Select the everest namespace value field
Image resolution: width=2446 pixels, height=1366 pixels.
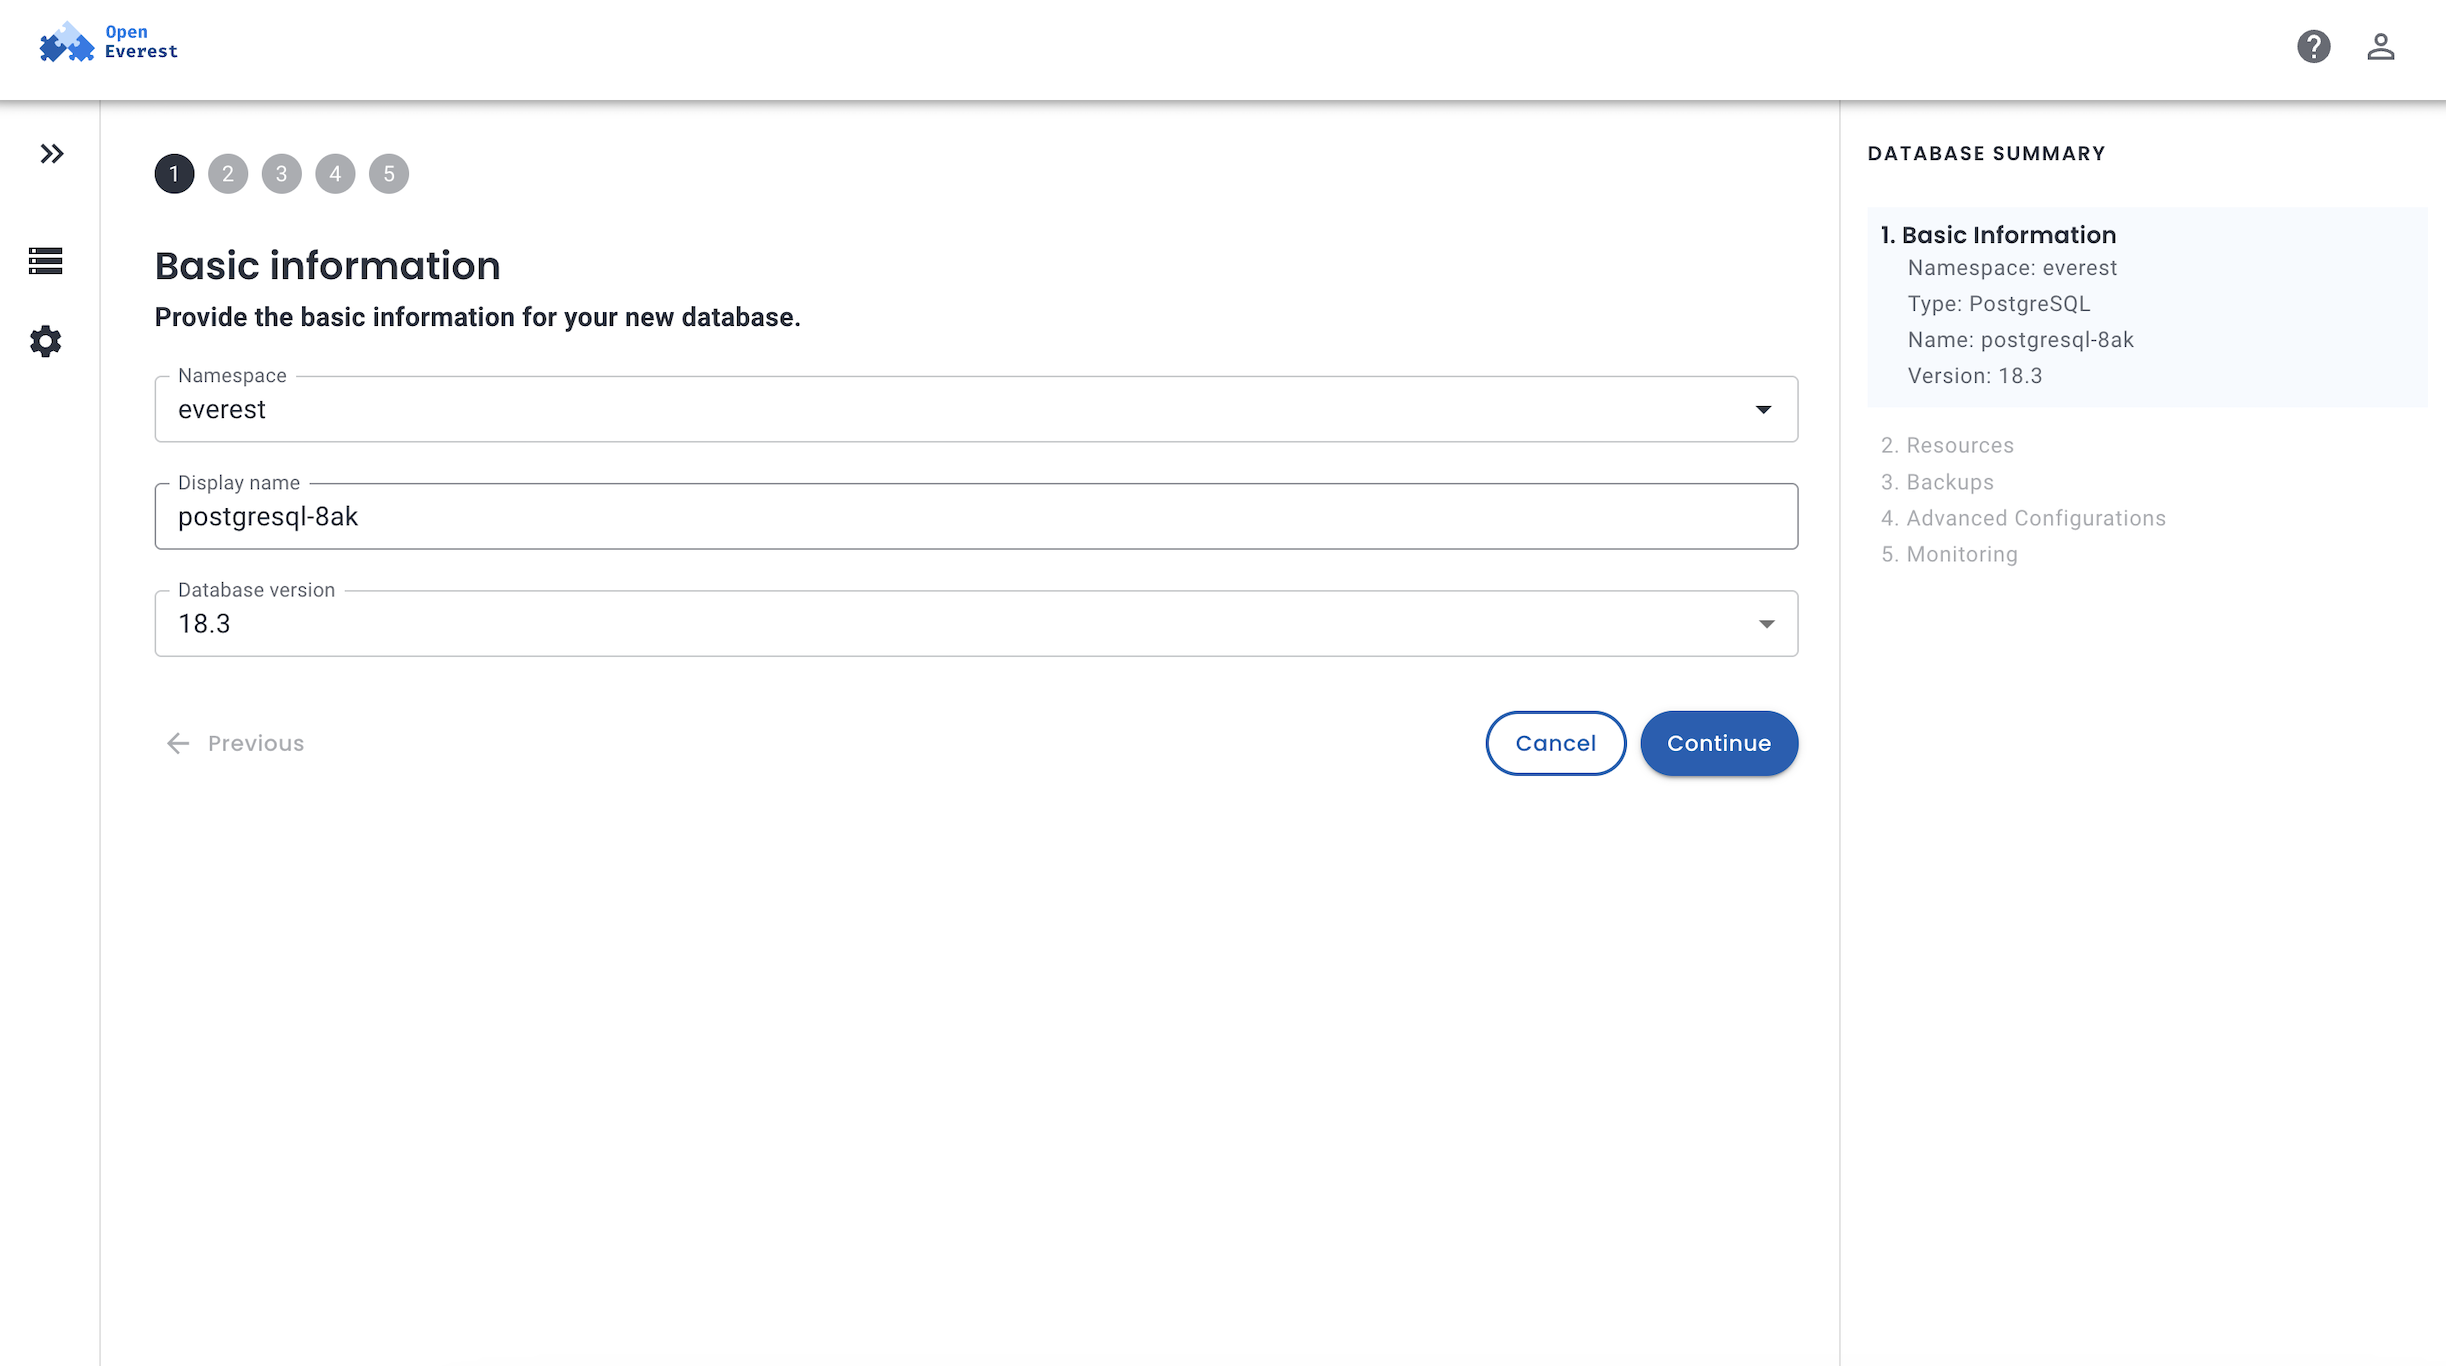coord(976,409)
